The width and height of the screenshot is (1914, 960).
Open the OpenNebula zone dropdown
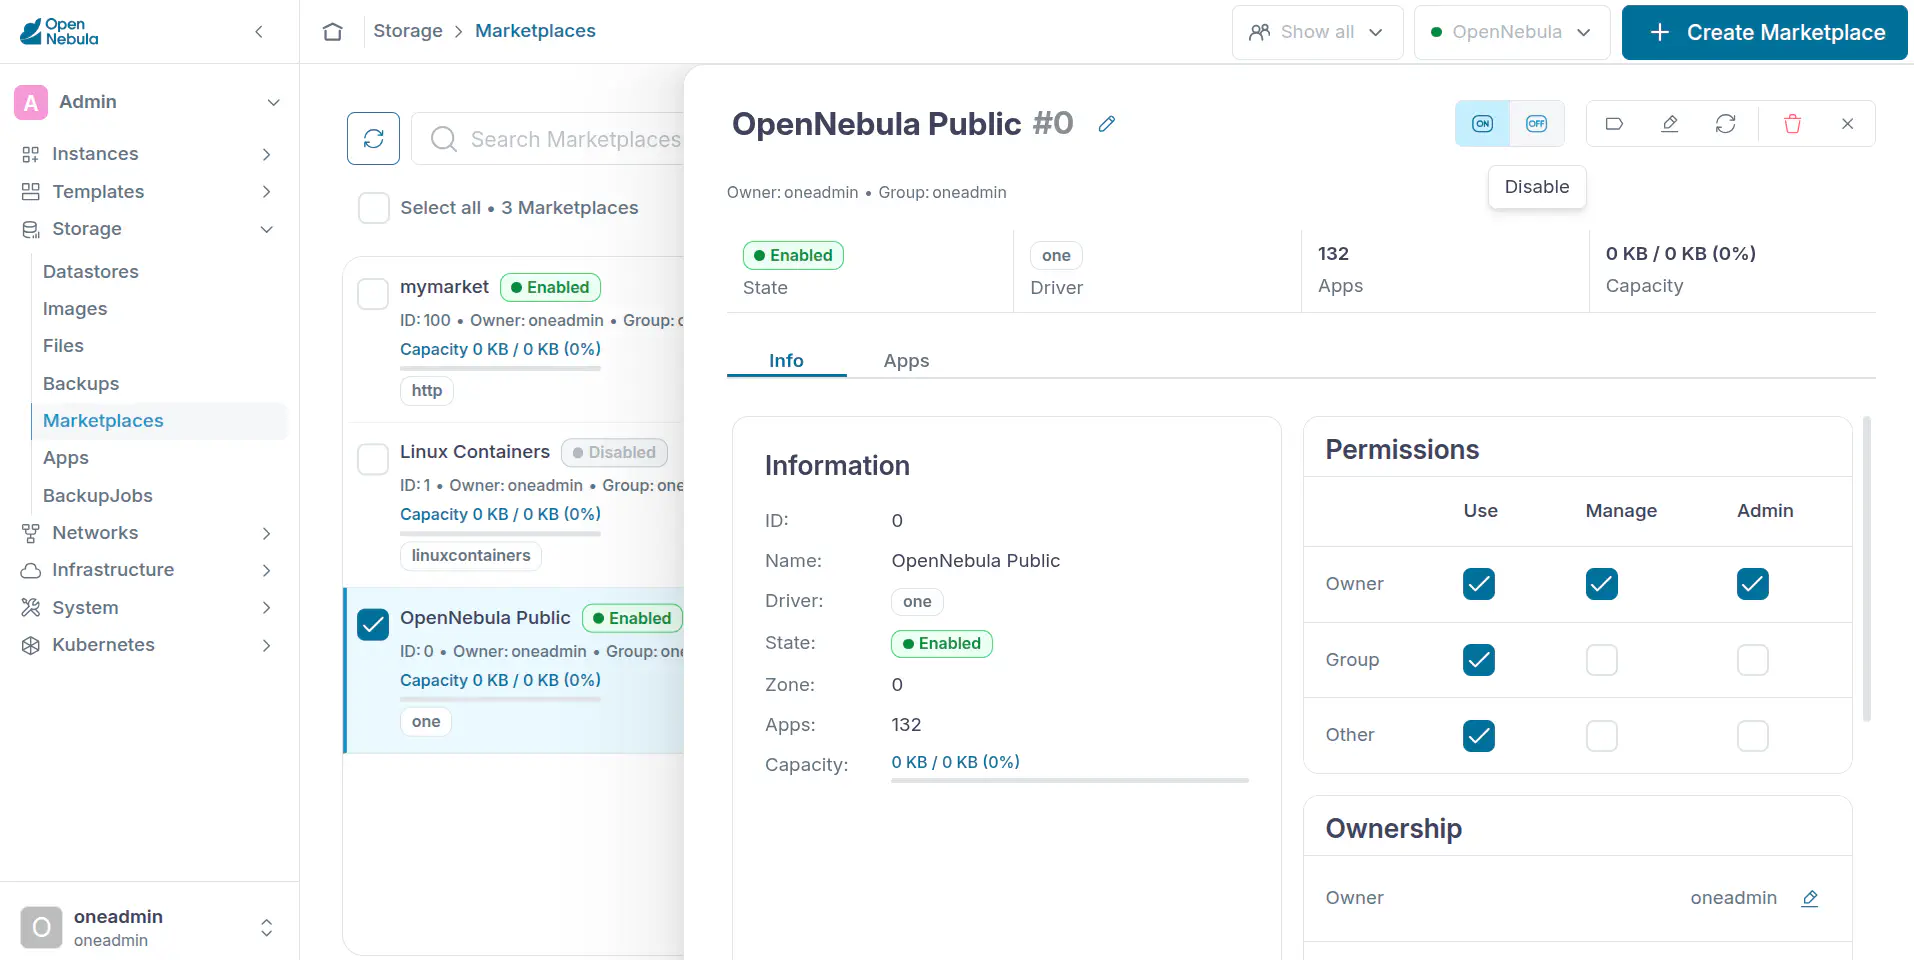[x=1511, y=32]
